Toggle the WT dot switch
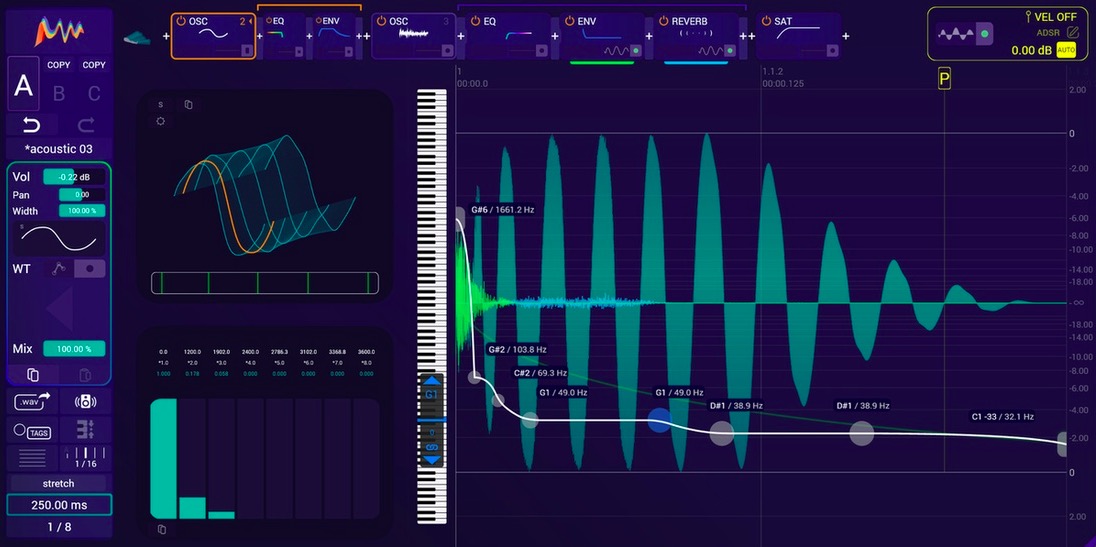 90,269
